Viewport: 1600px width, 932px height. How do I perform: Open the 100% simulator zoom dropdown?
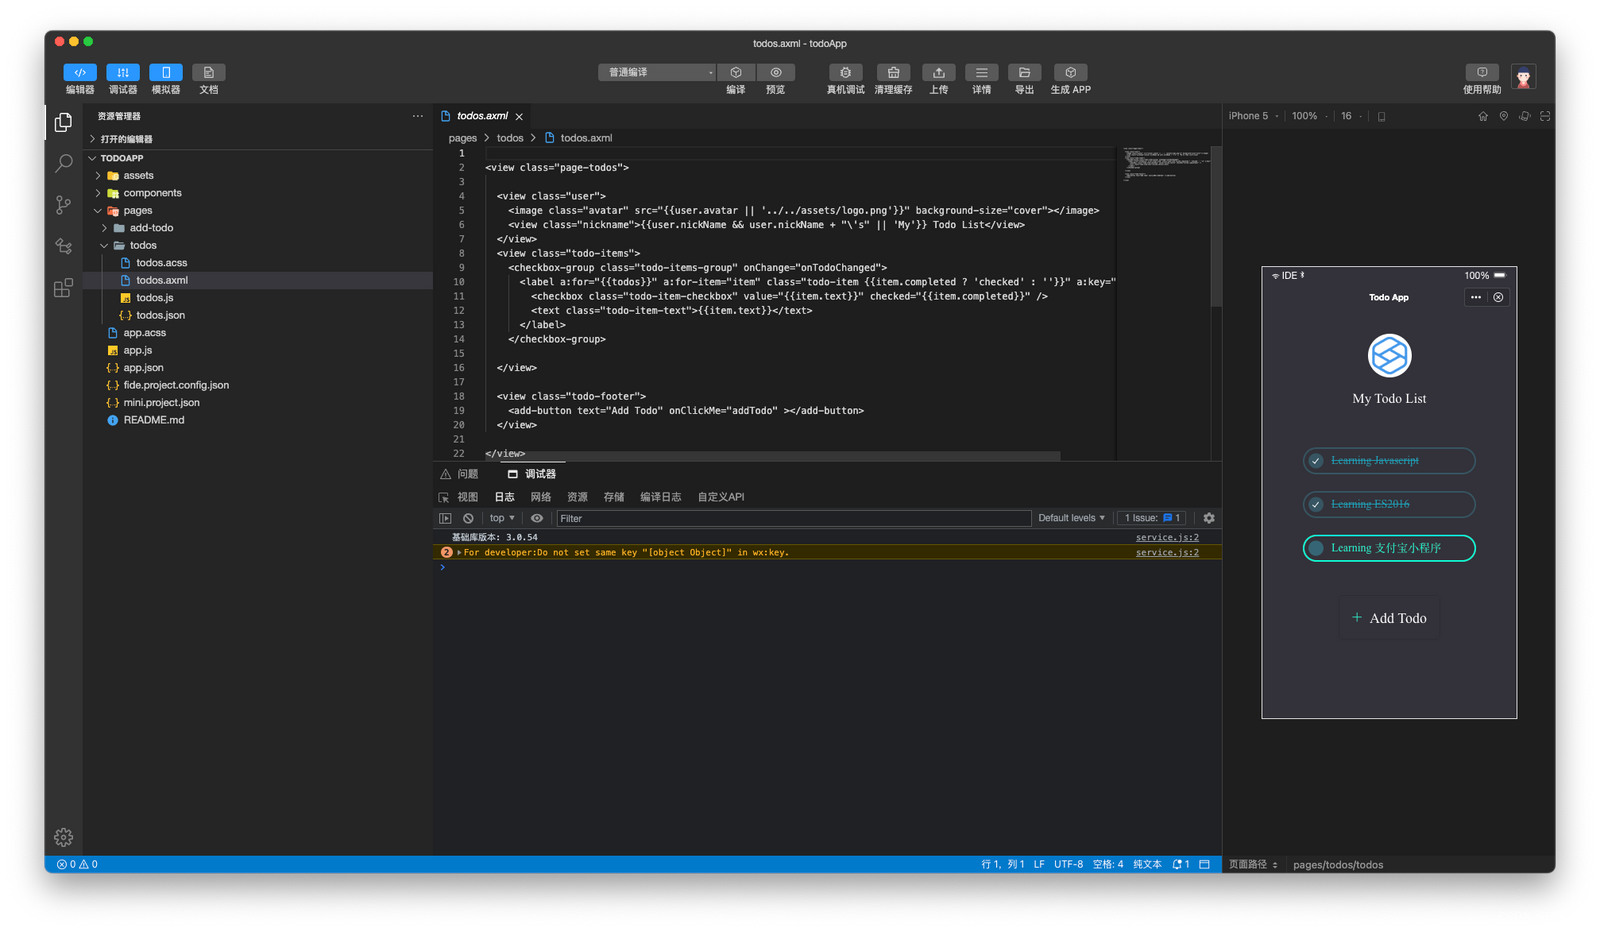pyautogui.click(x=1308, y=116)
